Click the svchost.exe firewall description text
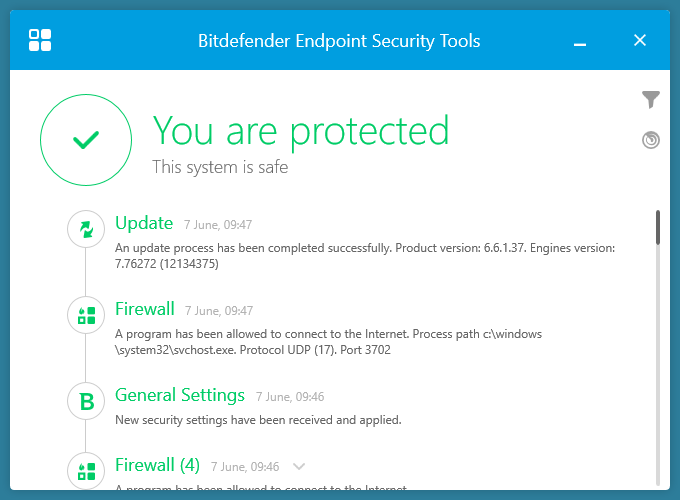 click(x=328, y=341)
